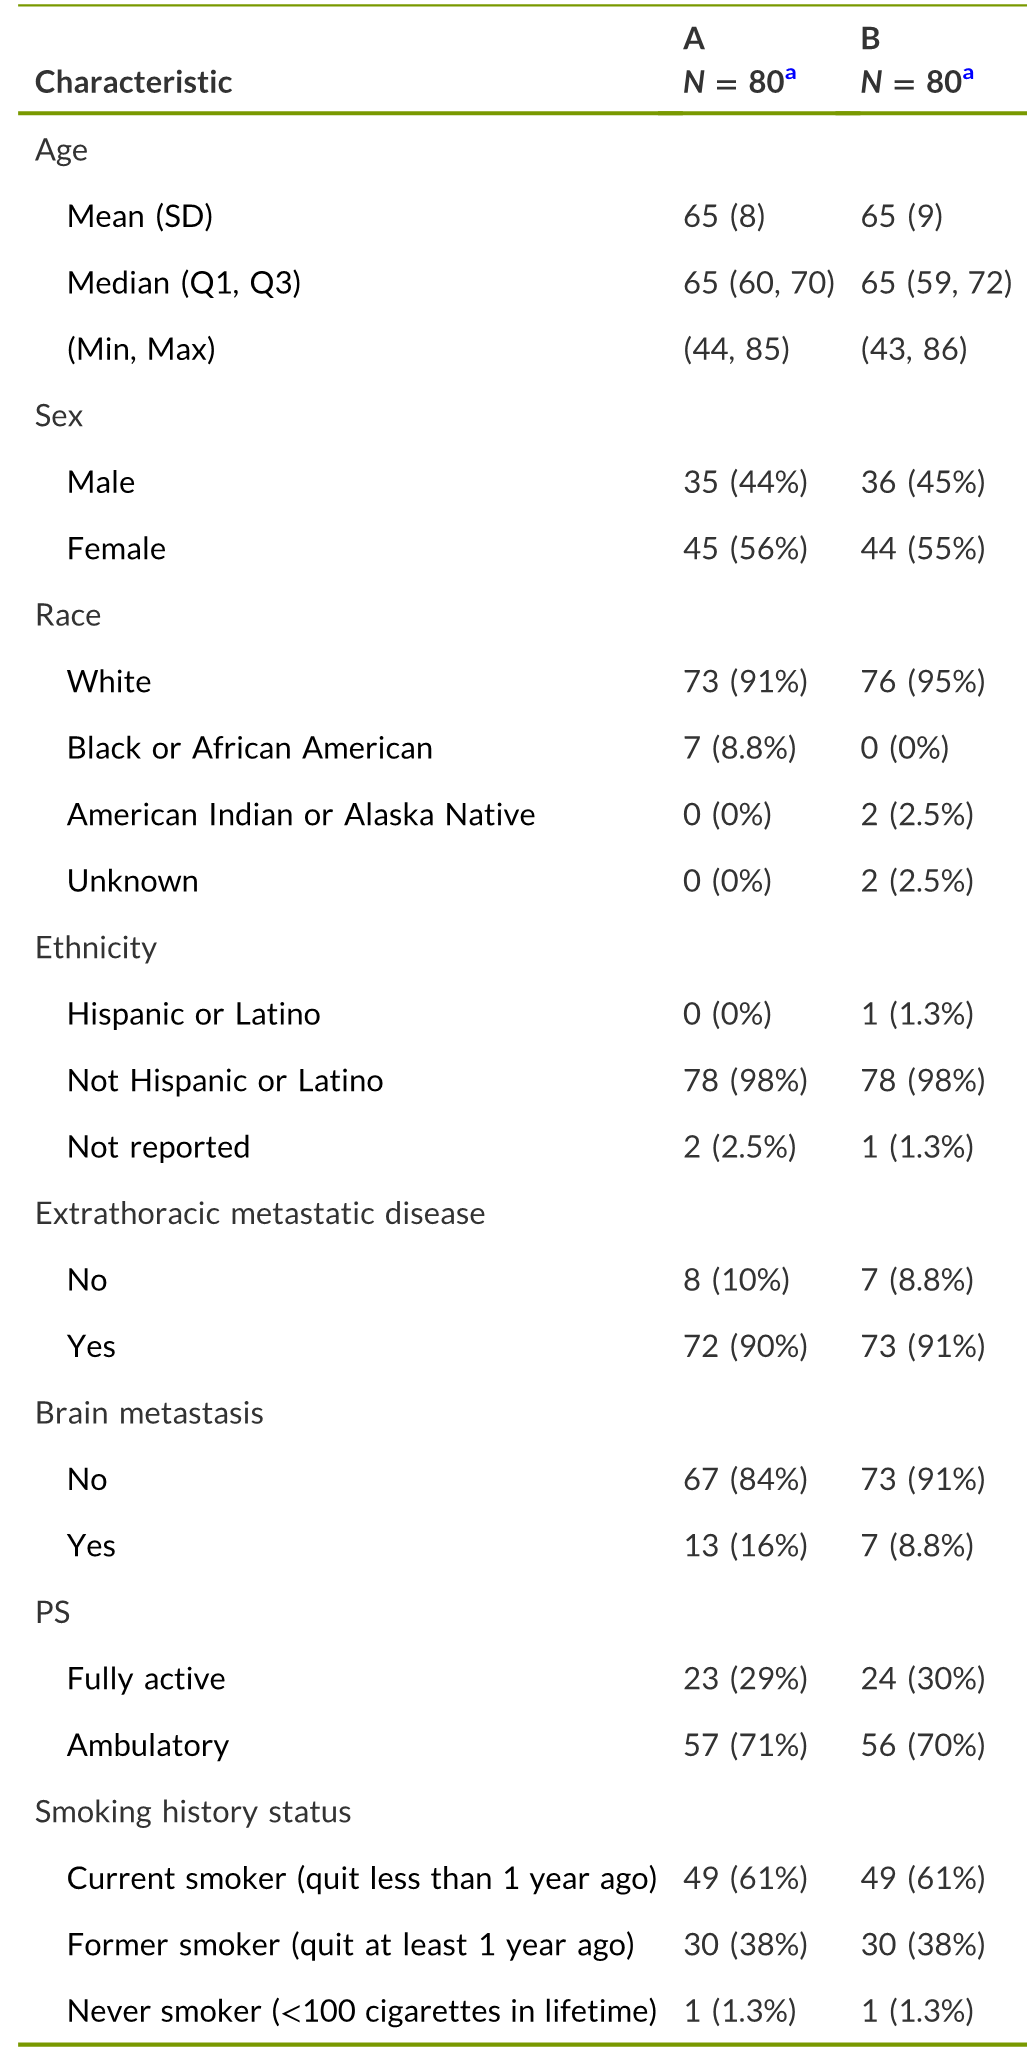Screen dimensions: 1027x2047
Task: Click the 73 (91%) value for White in column A
Action: (x=745, y=682)
